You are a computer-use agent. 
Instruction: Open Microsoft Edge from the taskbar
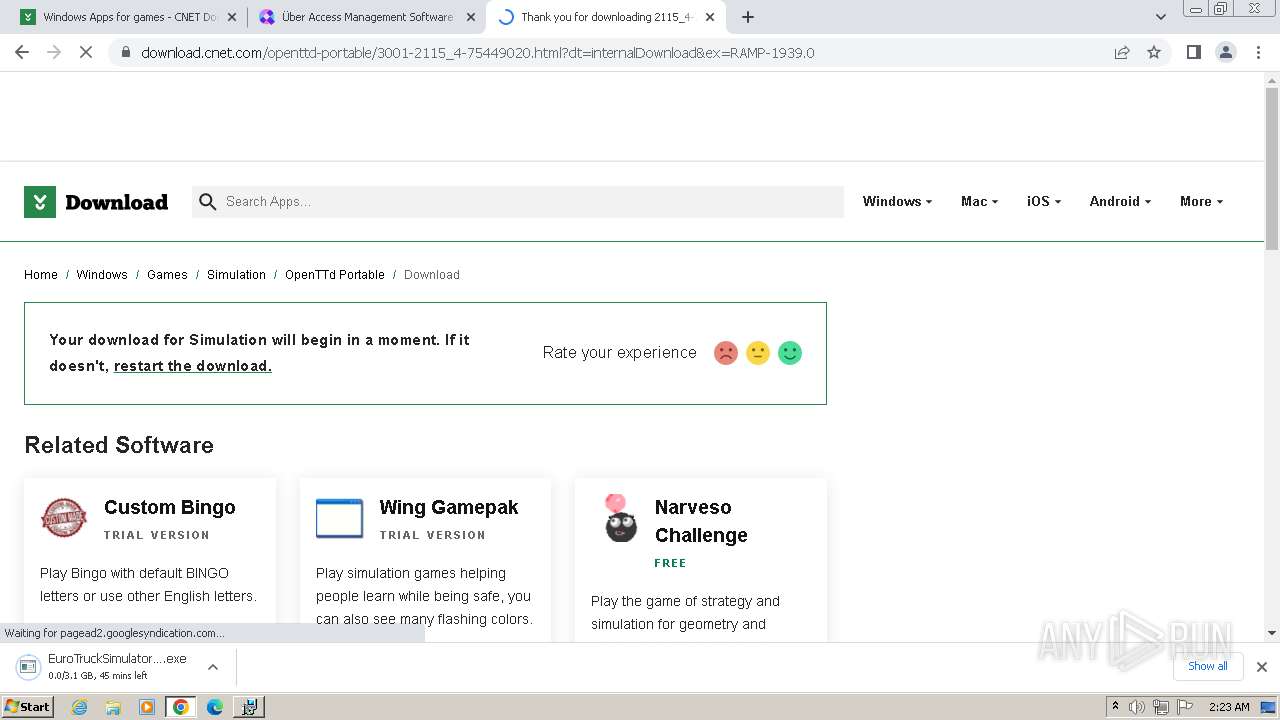[215, 707]
